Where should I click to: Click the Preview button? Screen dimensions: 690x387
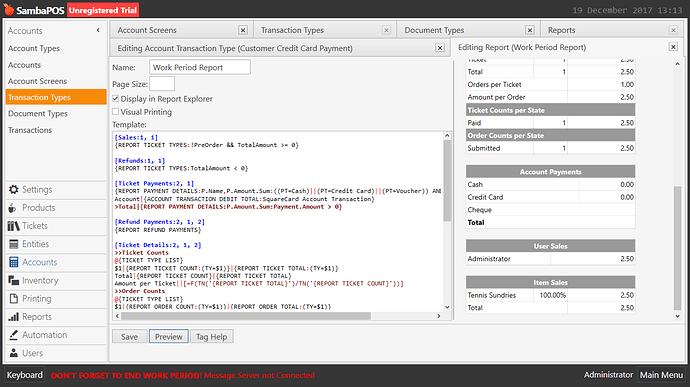(x=169, y=337)
